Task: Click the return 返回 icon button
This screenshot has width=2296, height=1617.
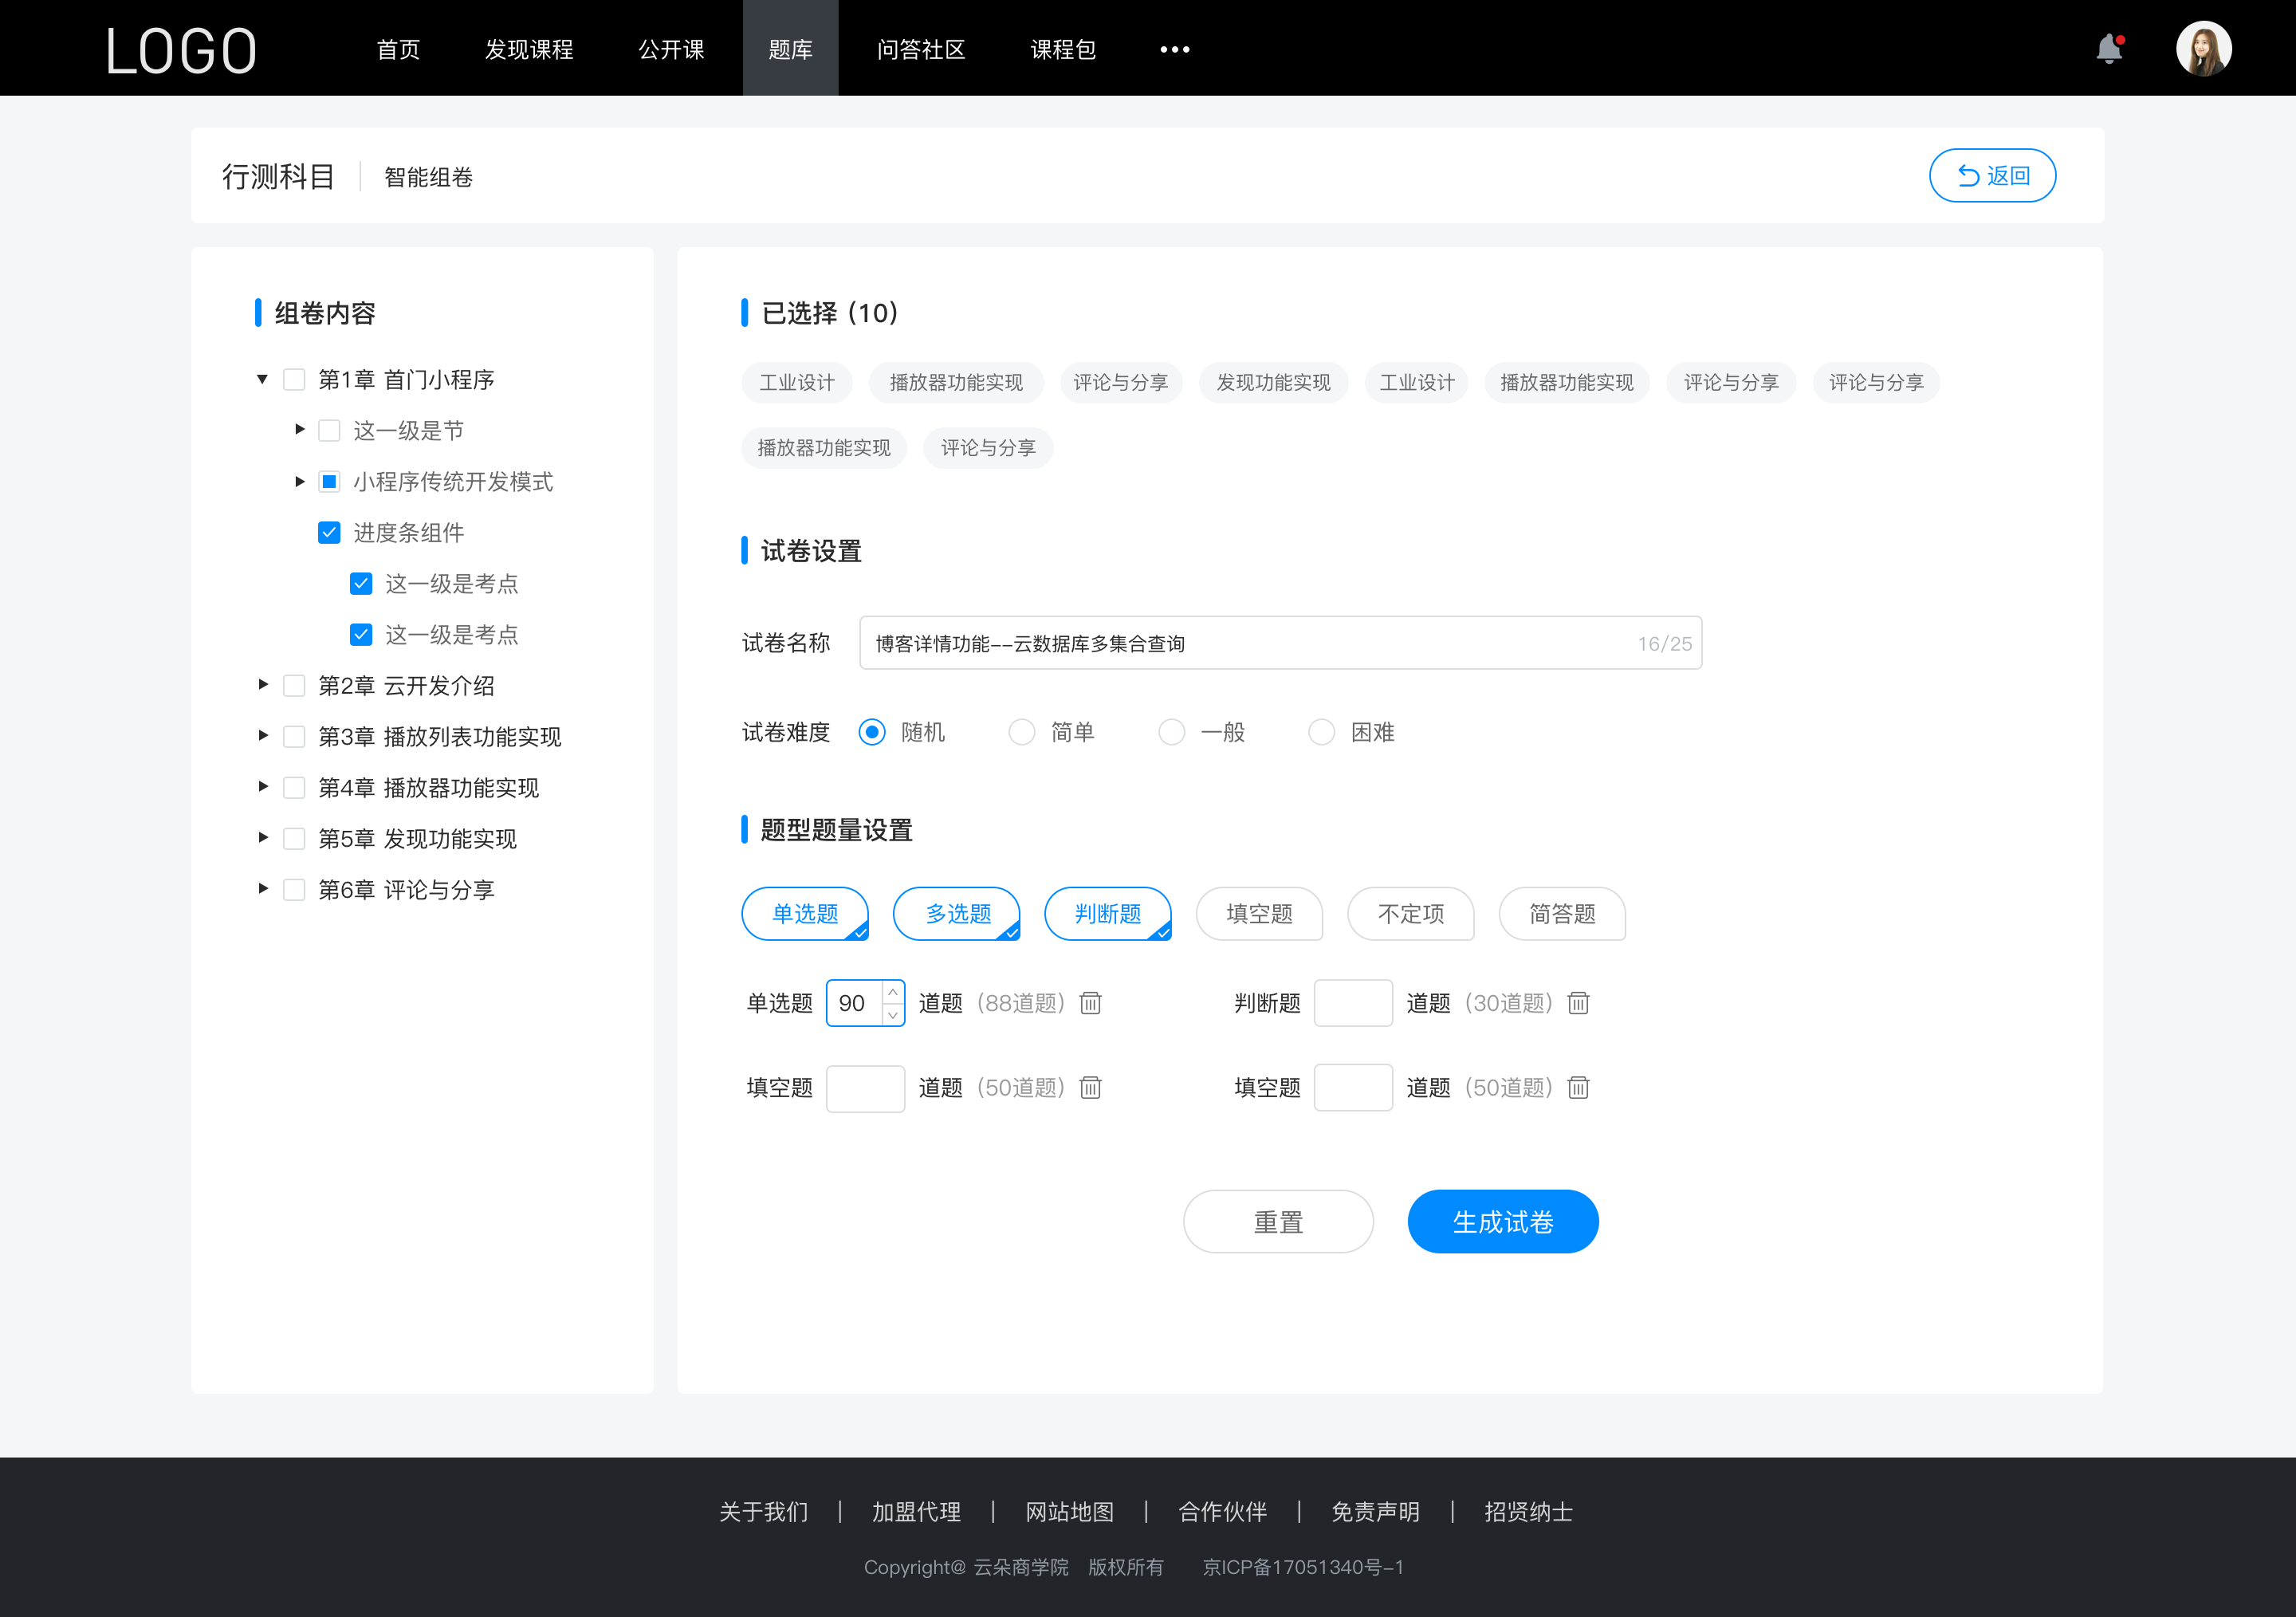Action: [x=1991, y=173]
